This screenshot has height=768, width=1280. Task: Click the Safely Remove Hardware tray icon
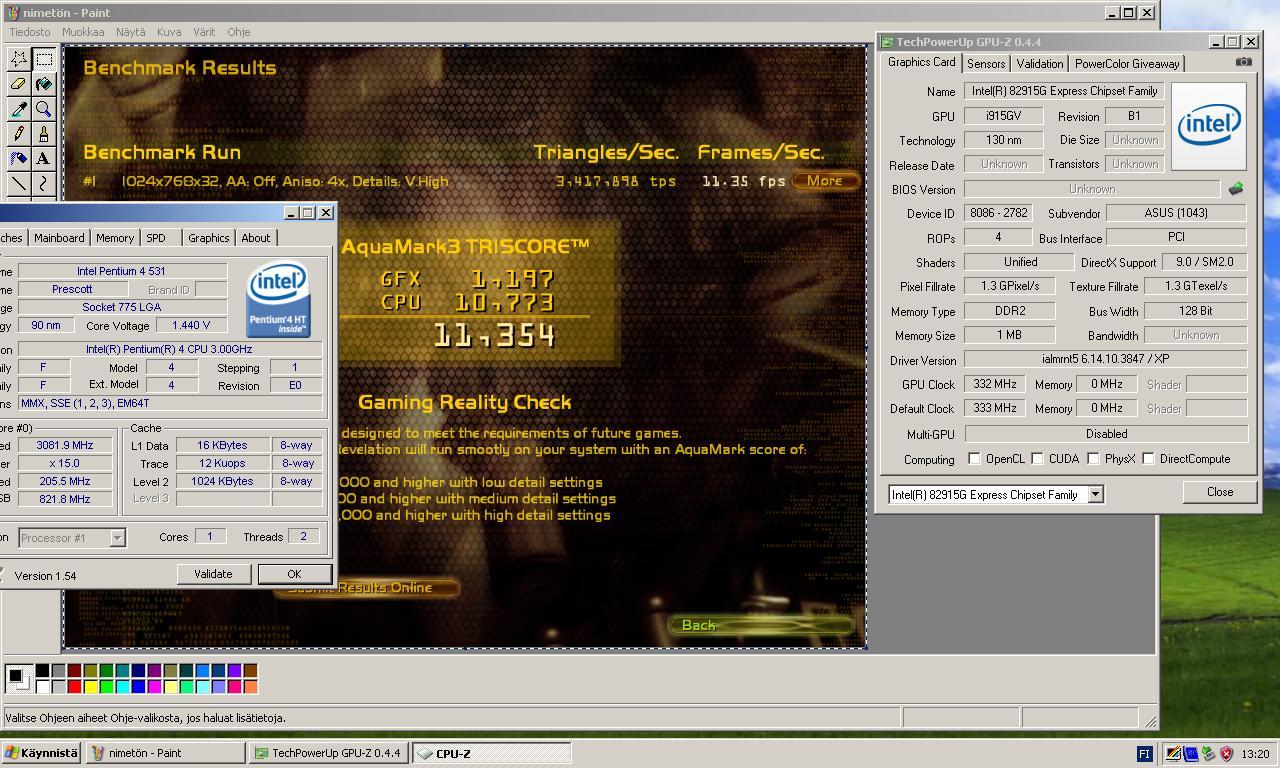1209,754
